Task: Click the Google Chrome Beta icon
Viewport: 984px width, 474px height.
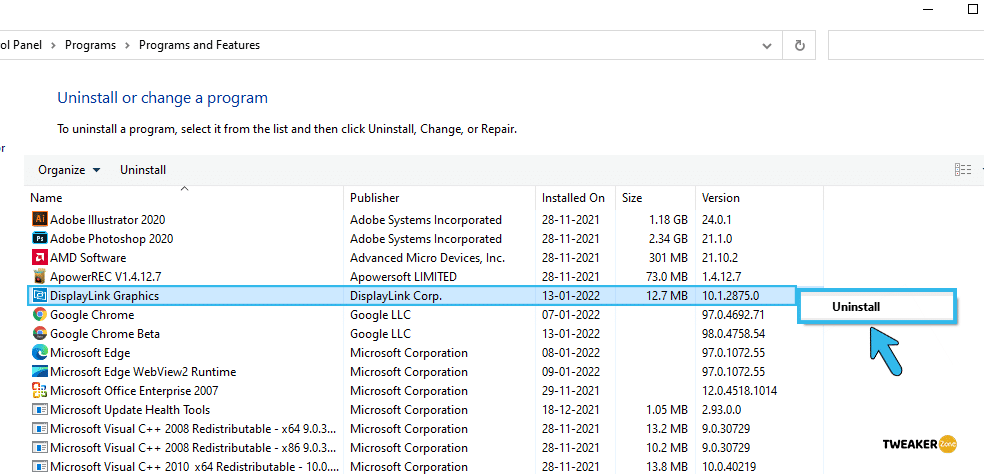Action: [40, 334]
